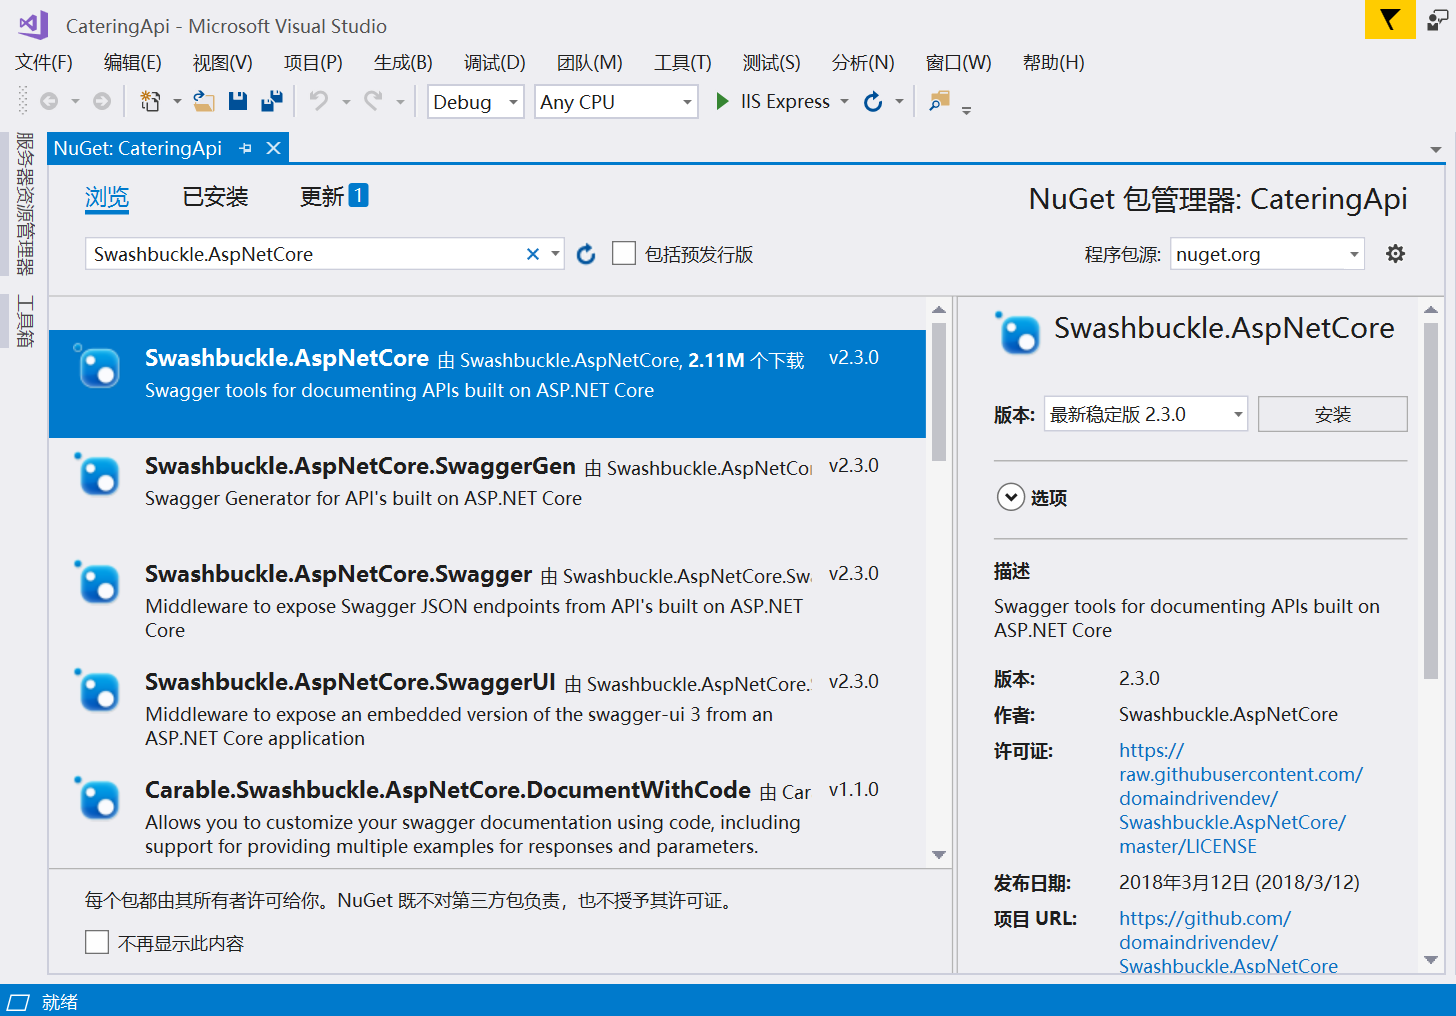Click the Carable.Swashbuckle DocumentWithCode package icon
The width and height of the screenshot is (1456, 1016).
(x=98, y=798)
